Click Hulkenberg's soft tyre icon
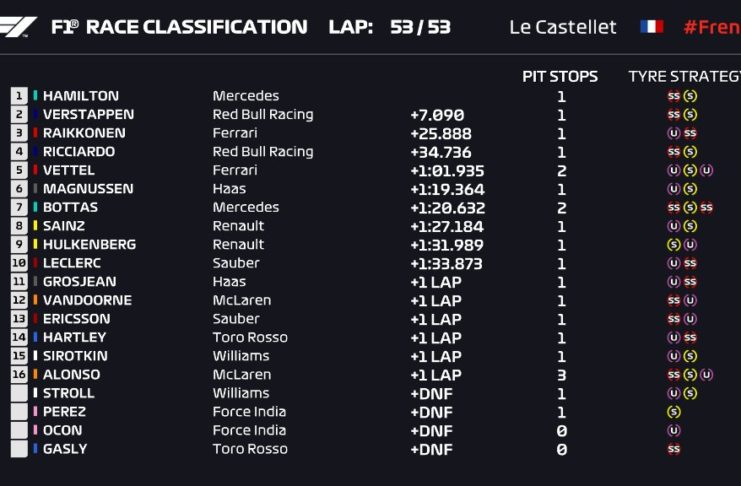The height and width of the screenshot is (486, 741). pyautogui.click(x=674, y=245)
